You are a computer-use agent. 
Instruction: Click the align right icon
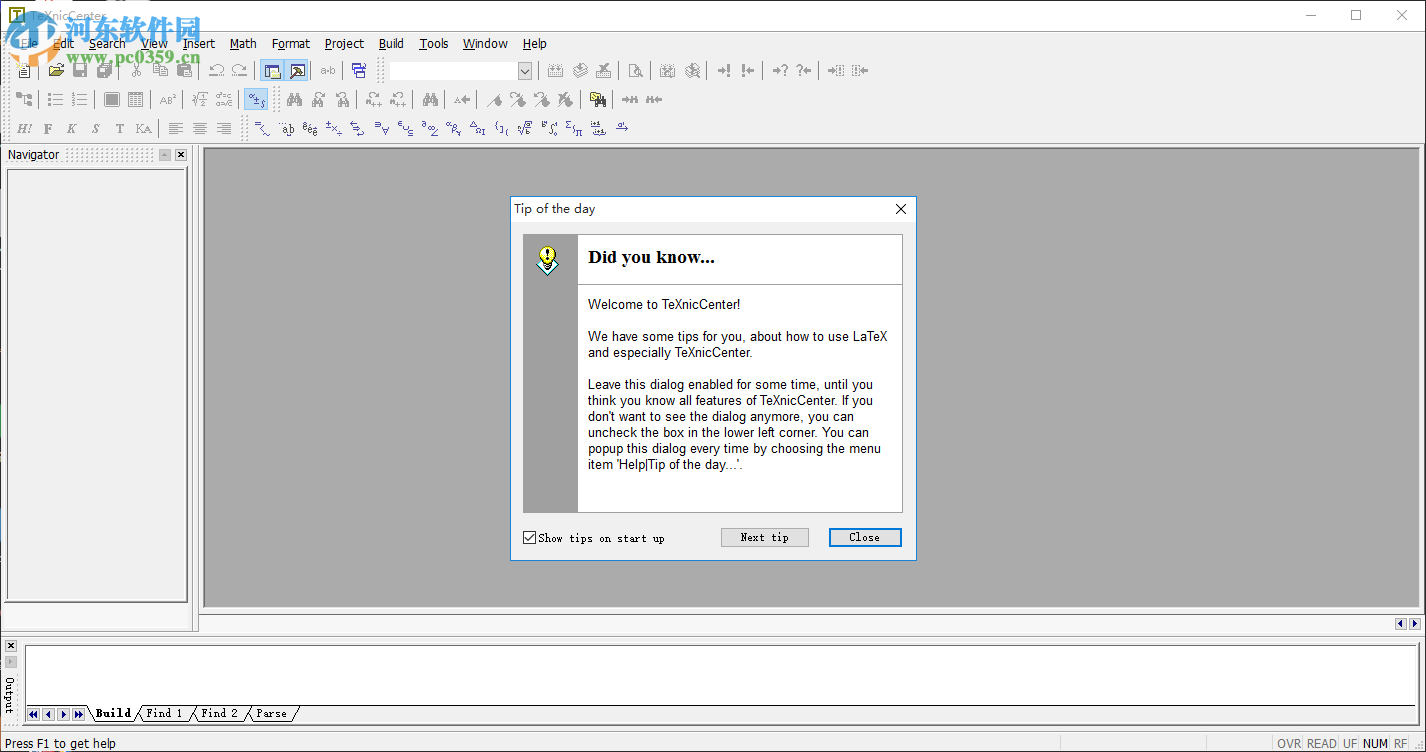tap(224, 128)
